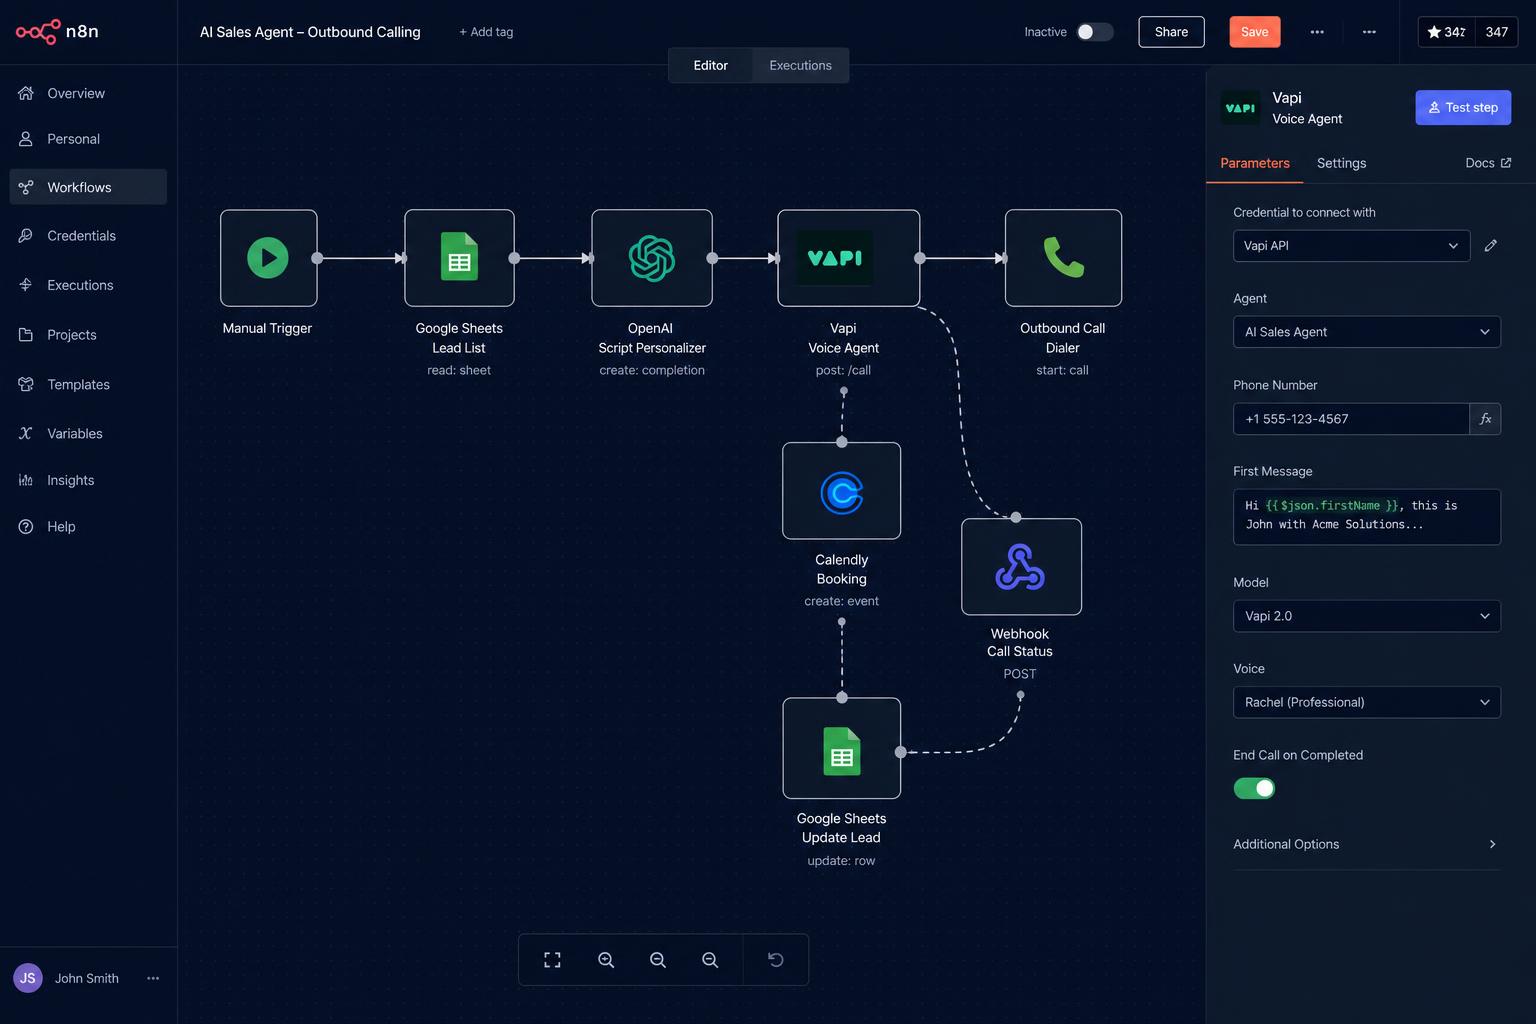Activate the workflow with the Inactive toggle
Screen dimensions: 1536x1024
pos(1095,32)
